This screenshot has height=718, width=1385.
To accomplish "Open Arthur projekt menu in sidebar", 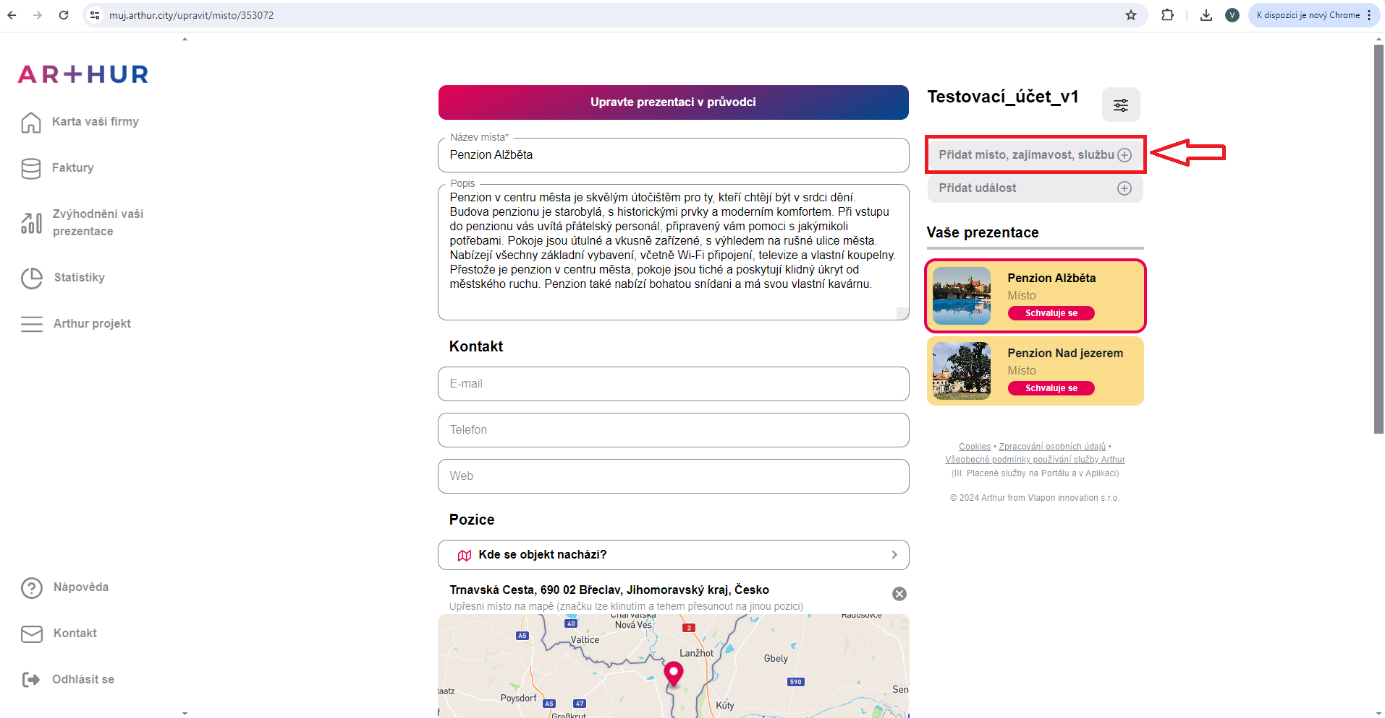I will (91, 324).
